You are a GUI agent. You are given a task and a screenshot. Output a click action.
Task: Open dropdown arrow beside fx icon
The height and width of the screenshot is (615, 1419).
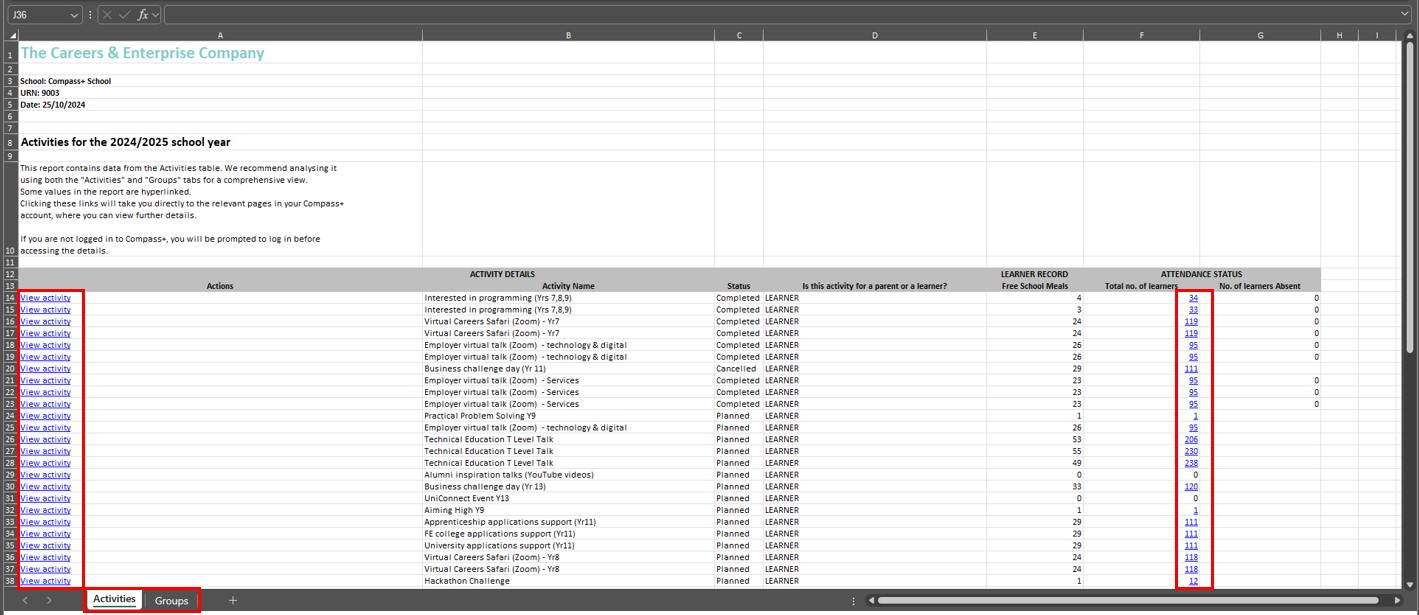tap(156, 15)
